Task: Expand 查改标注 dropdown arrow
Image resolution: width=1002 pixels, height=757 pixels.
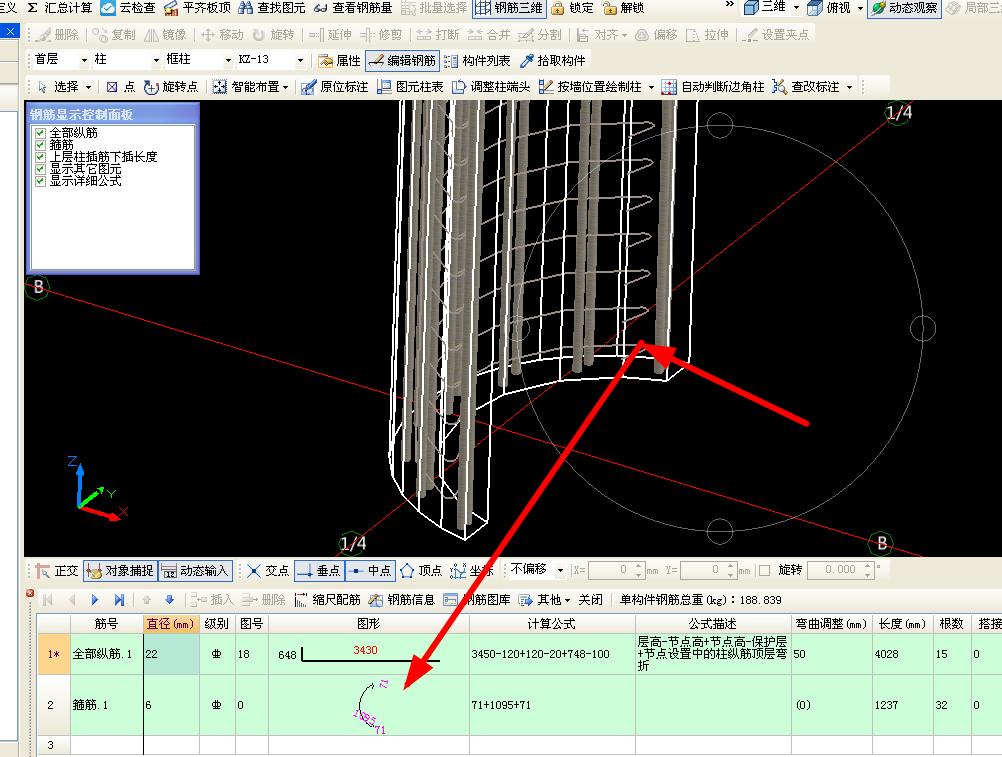Action: pos(850,87)
